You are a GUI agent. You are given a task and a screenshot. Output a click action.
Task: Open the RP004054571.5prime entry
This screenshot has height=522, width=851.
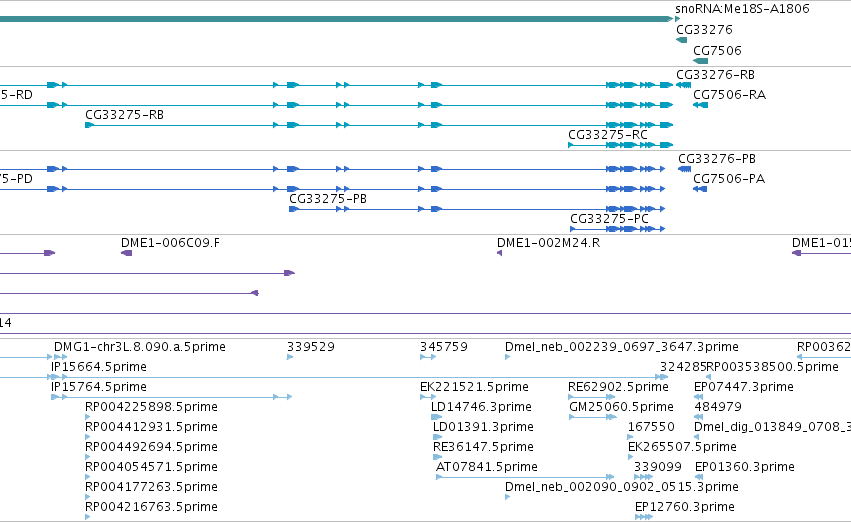(151, 467)
